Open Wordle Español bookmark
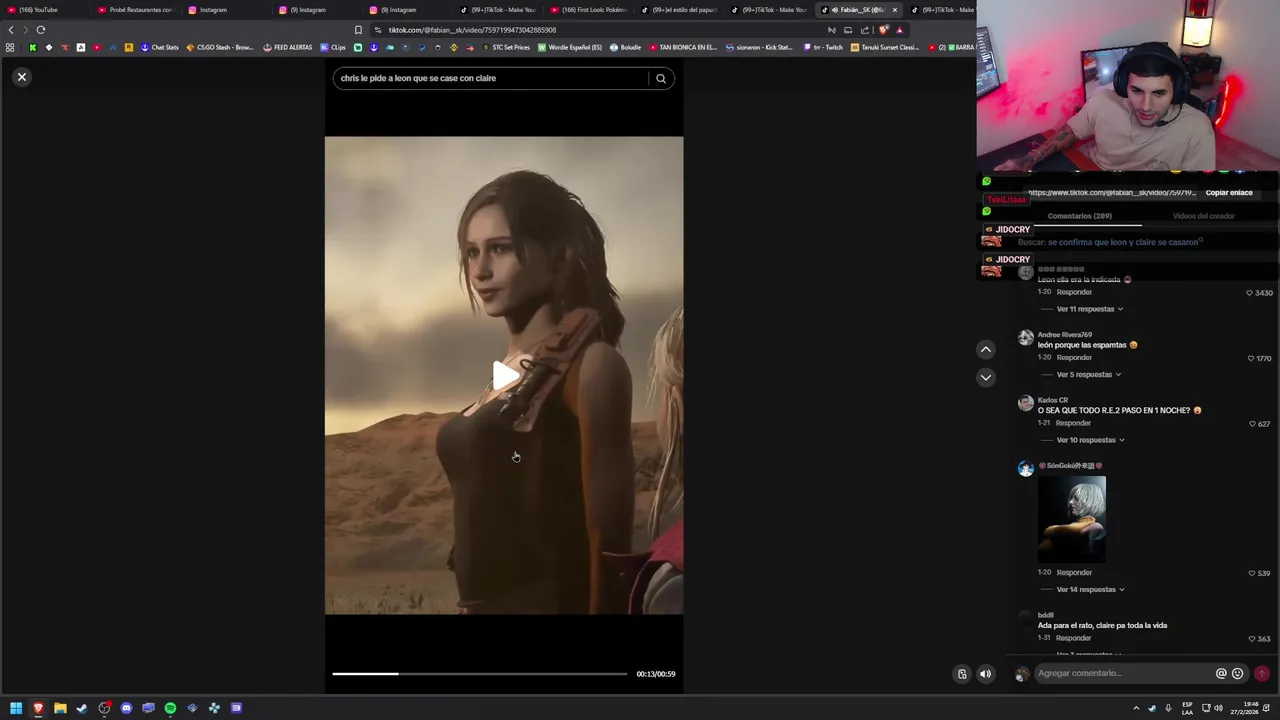Image resolution: width=1280 pixels, height=720 pixels. (570, 47)
